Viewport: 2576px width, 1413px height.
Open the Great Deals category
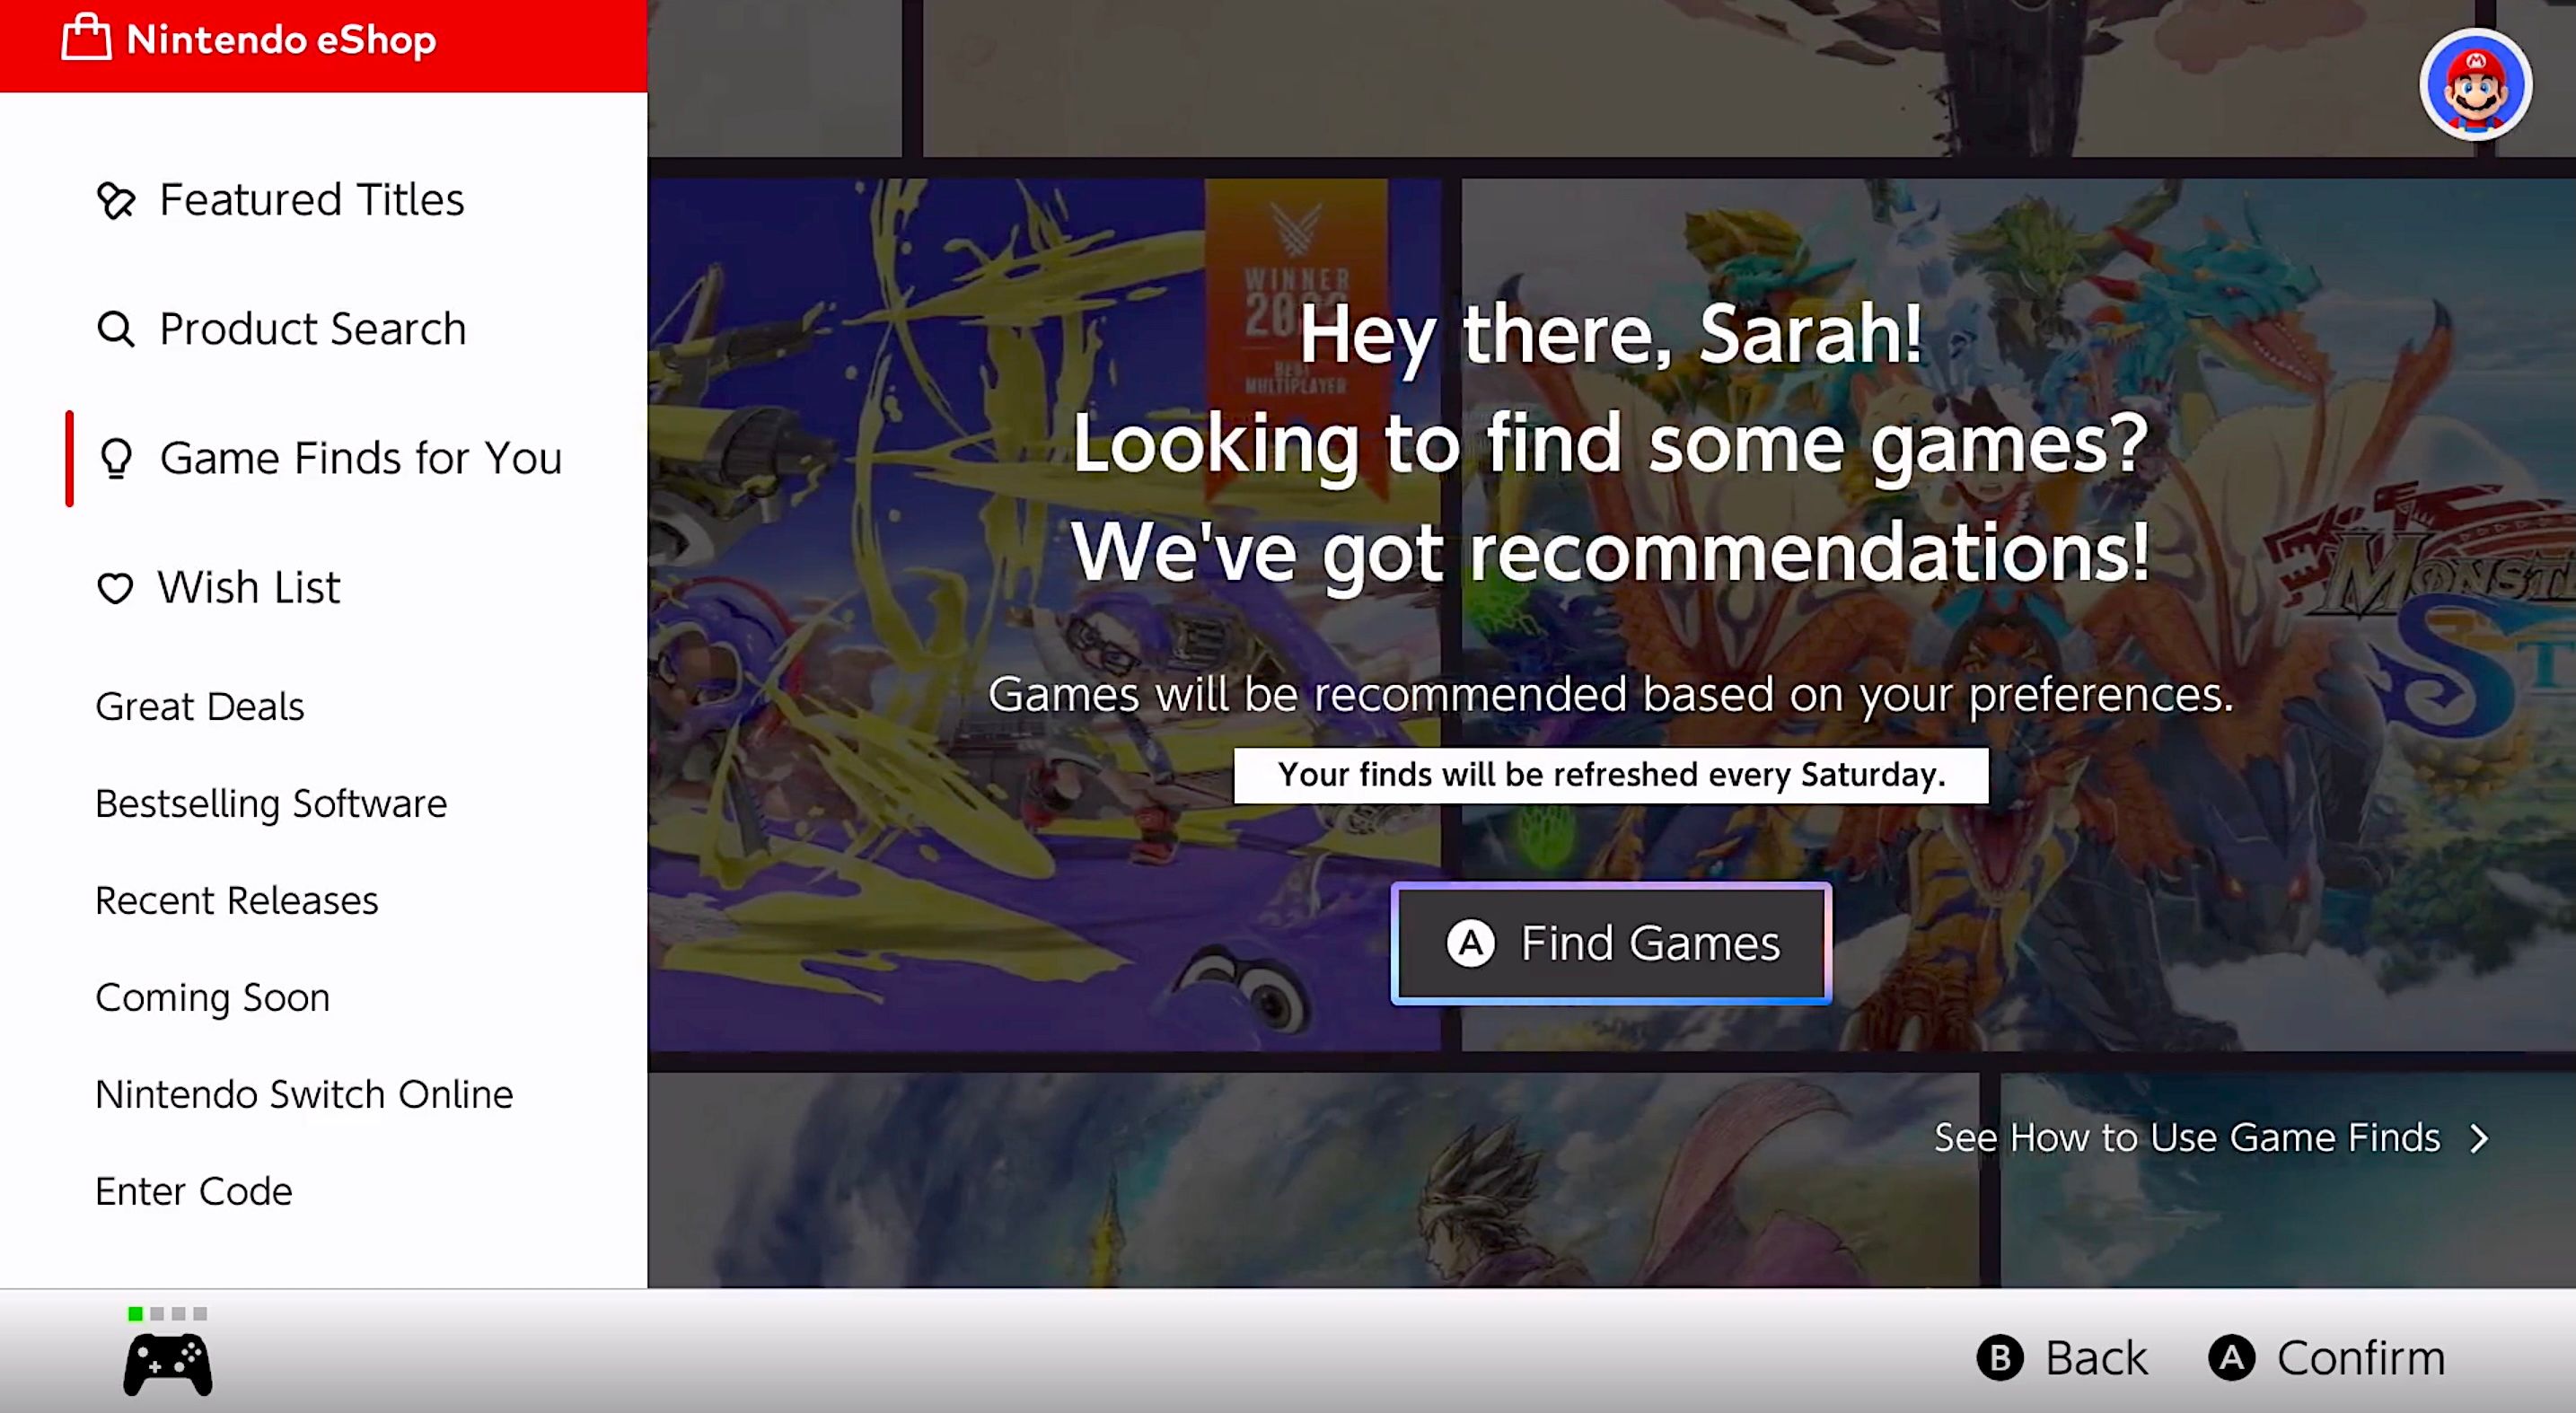coord(199,706)
